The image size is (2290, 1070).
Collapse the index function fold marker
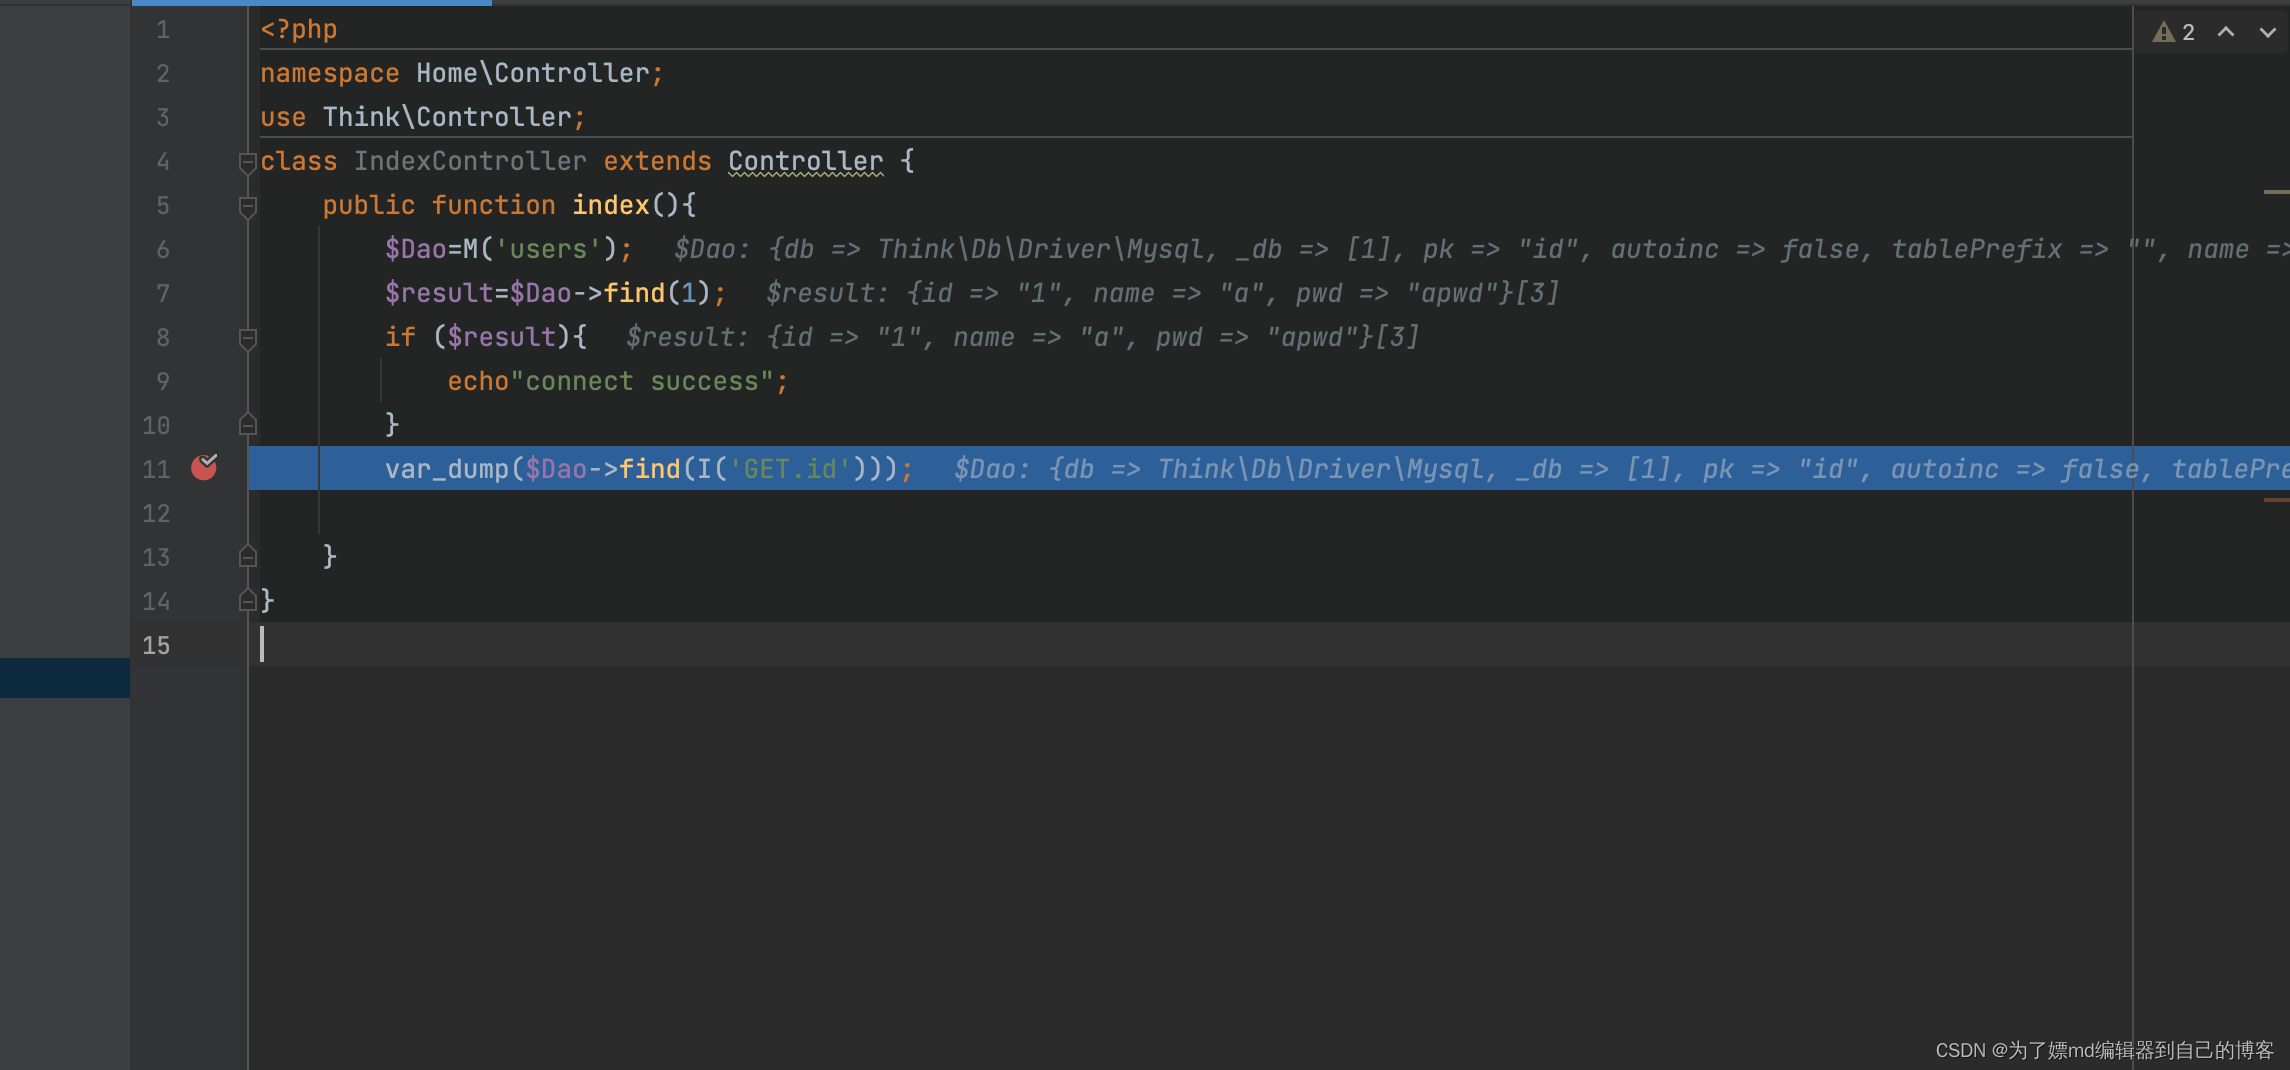(248, 206)
